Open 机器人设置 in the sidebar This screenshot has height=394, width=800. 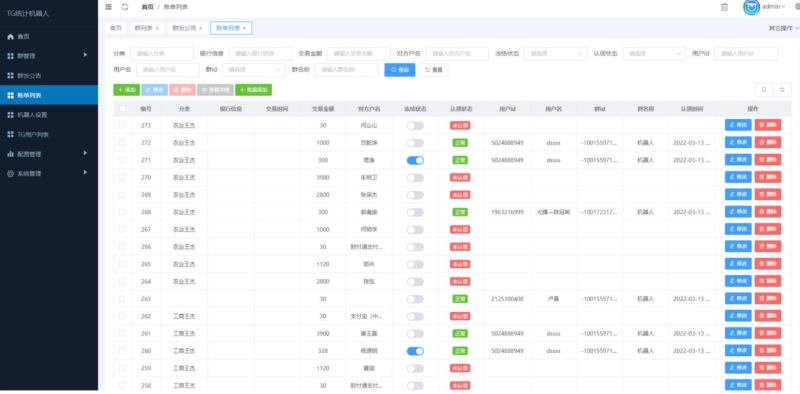point(48,115)
